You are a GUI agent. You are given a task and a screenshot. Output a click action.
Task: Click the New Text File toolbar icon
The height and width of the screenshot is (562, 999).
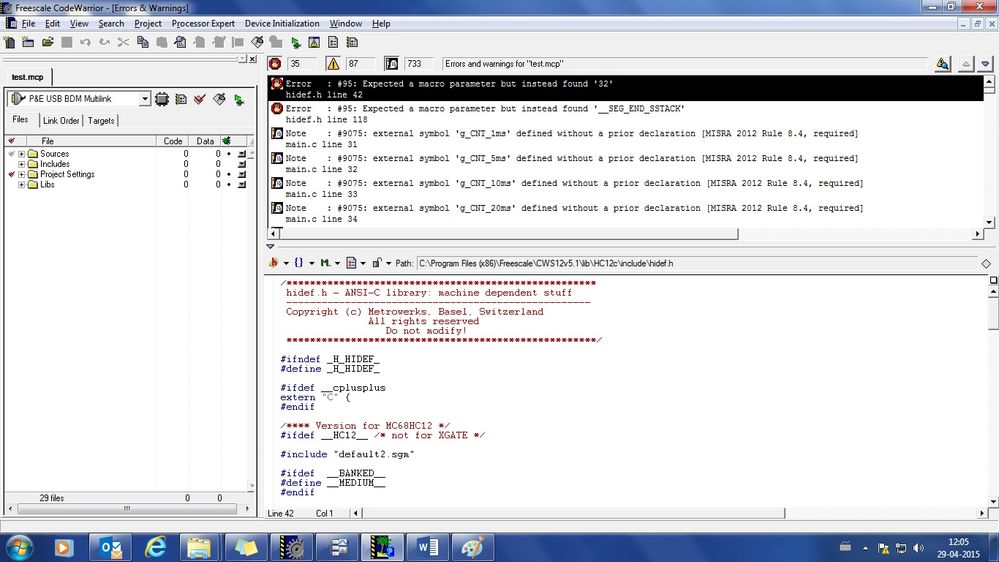pos(10,43)
